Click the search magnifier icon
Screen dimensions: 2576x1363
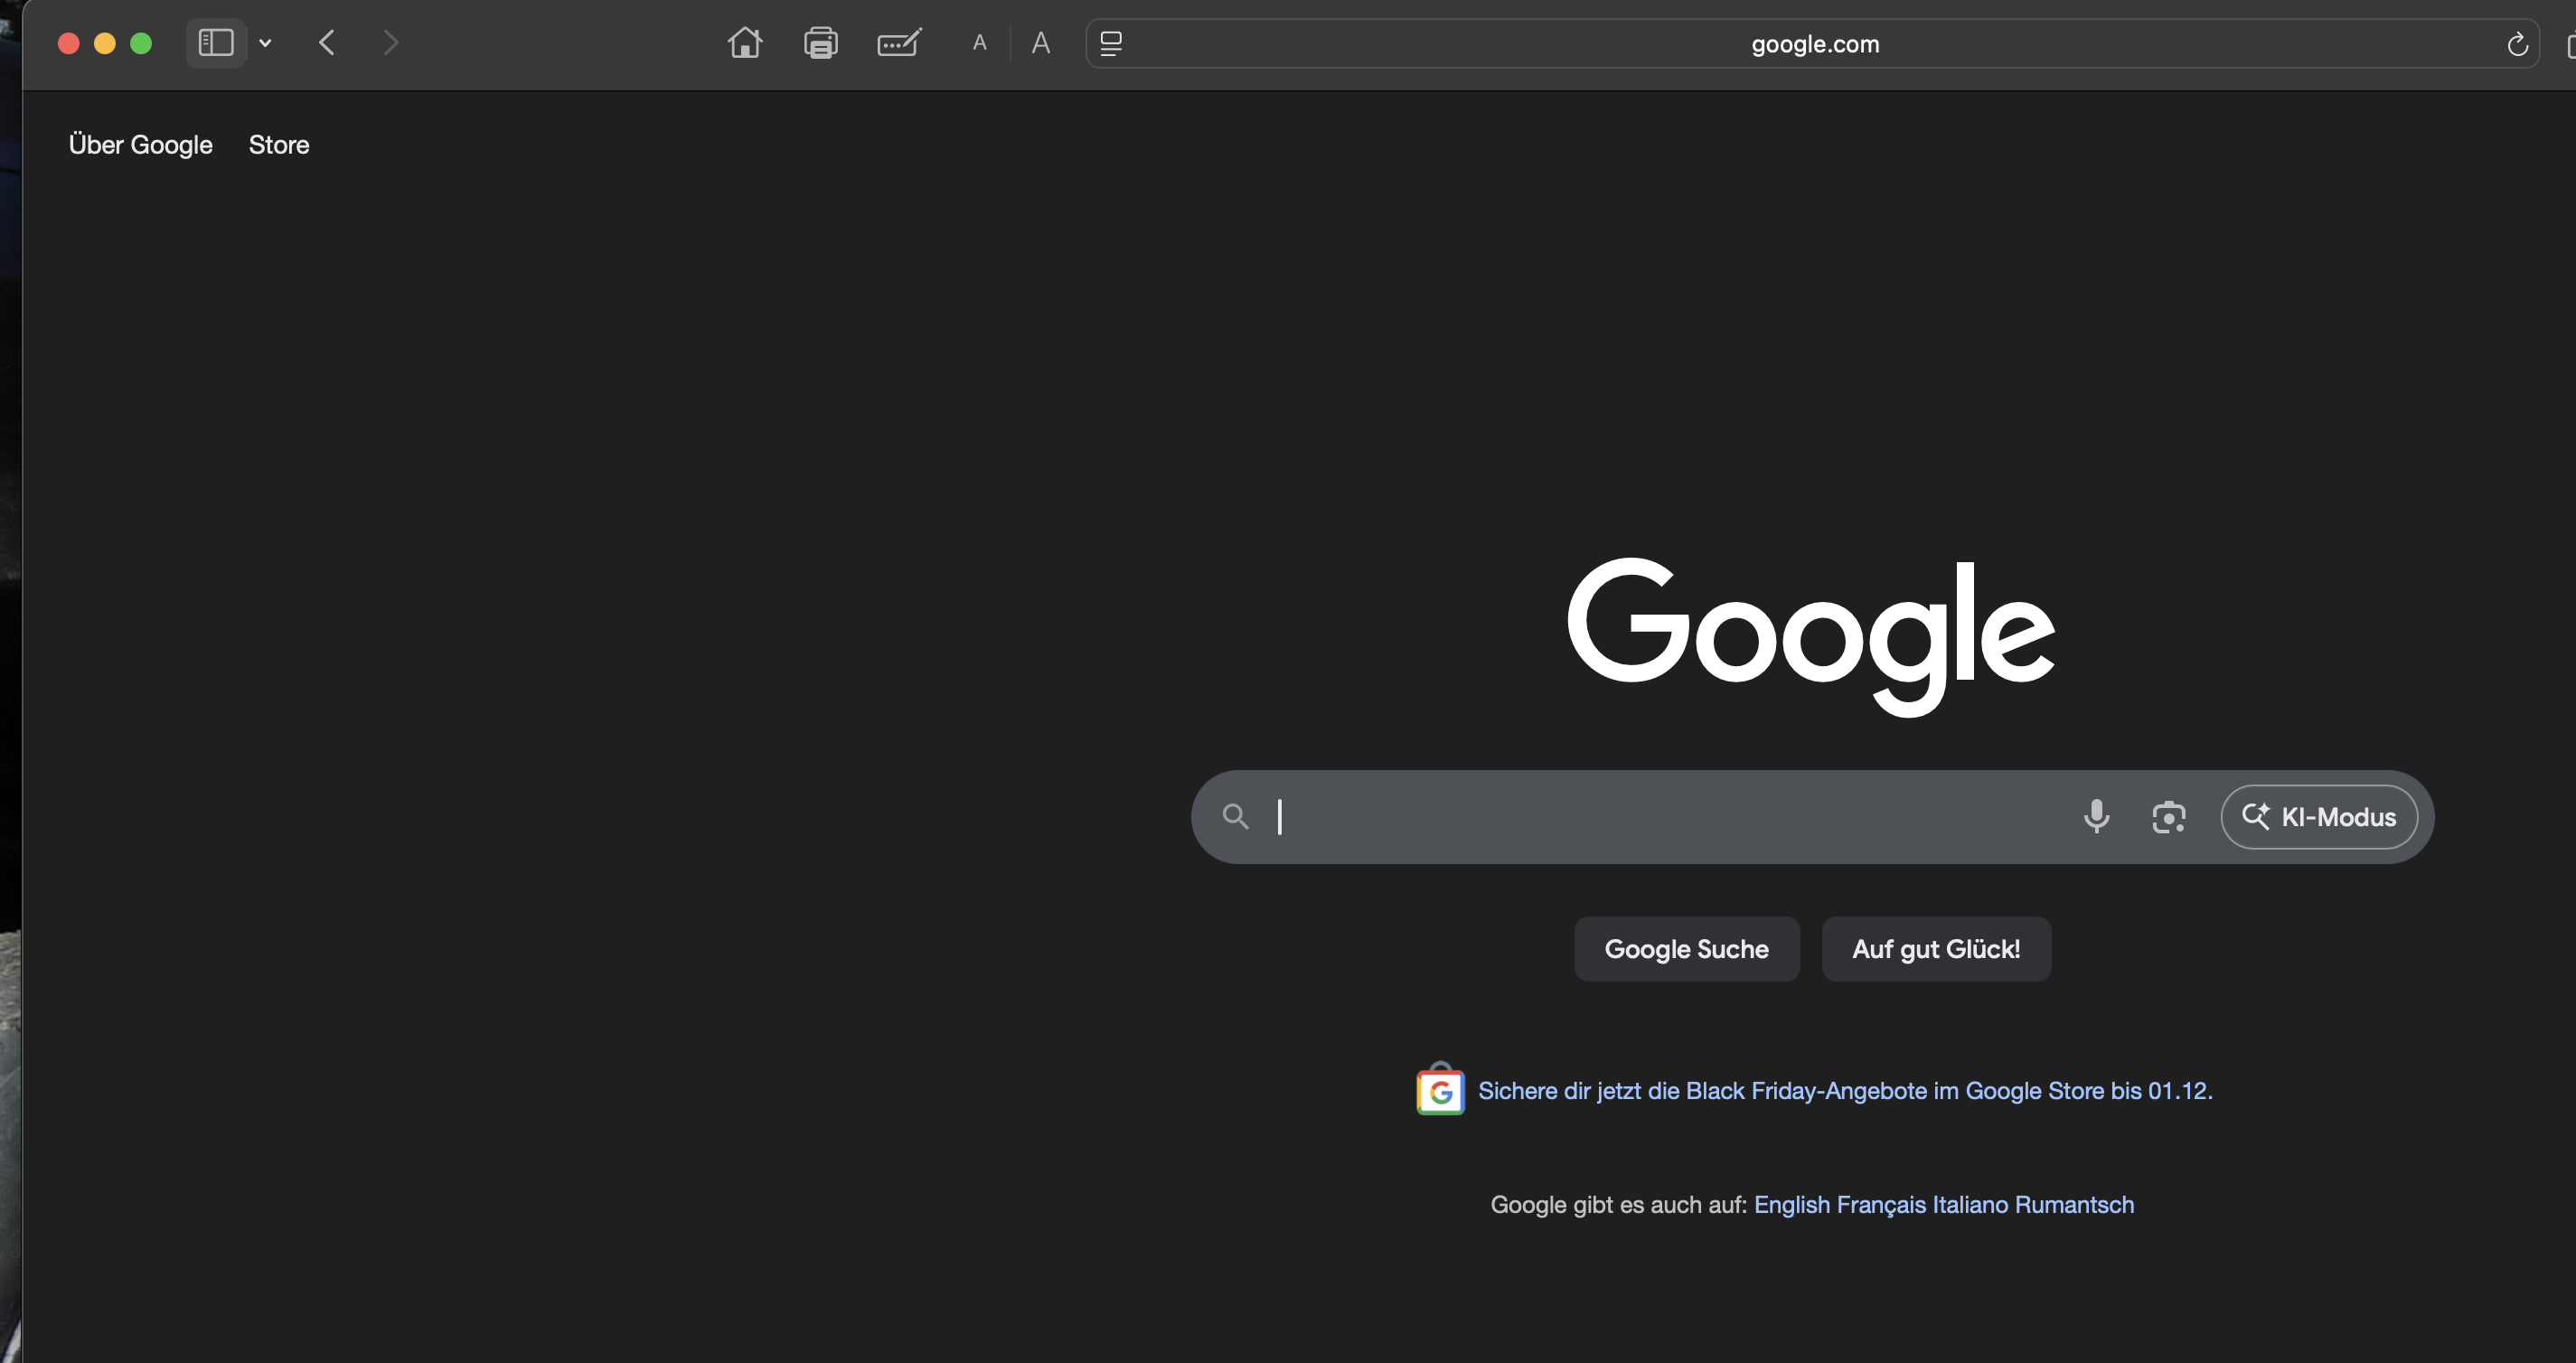(x=1235, y=816)
